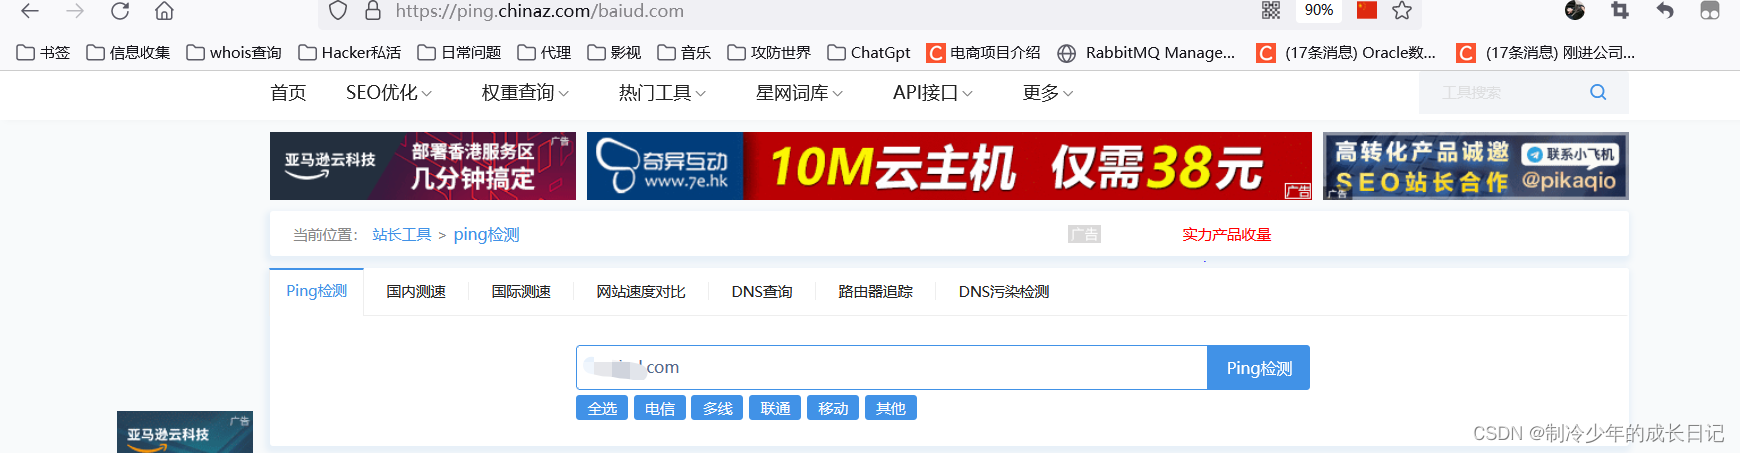Screen dimensions: 1740x453
Task: Open the 影视 bookmarks folder
Action: [614, 53]
